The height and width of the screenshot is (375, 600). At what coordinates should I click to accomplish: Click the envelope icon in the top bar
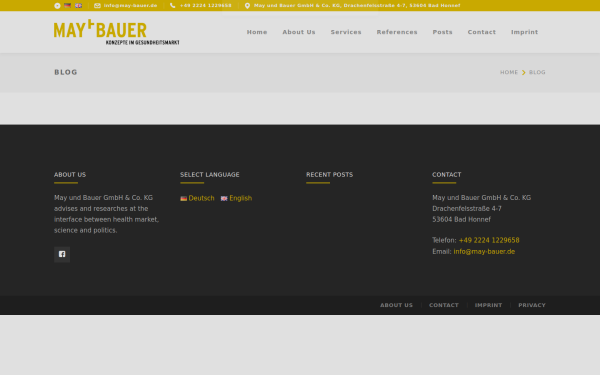click(97, 5)
